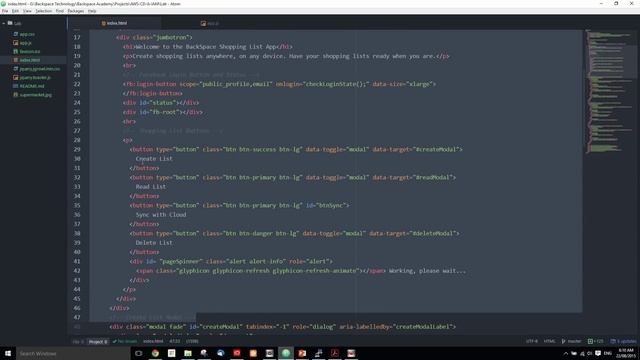Click the Lab folder icon in tree
Screen dimensions: 640x360
(10, 23)
